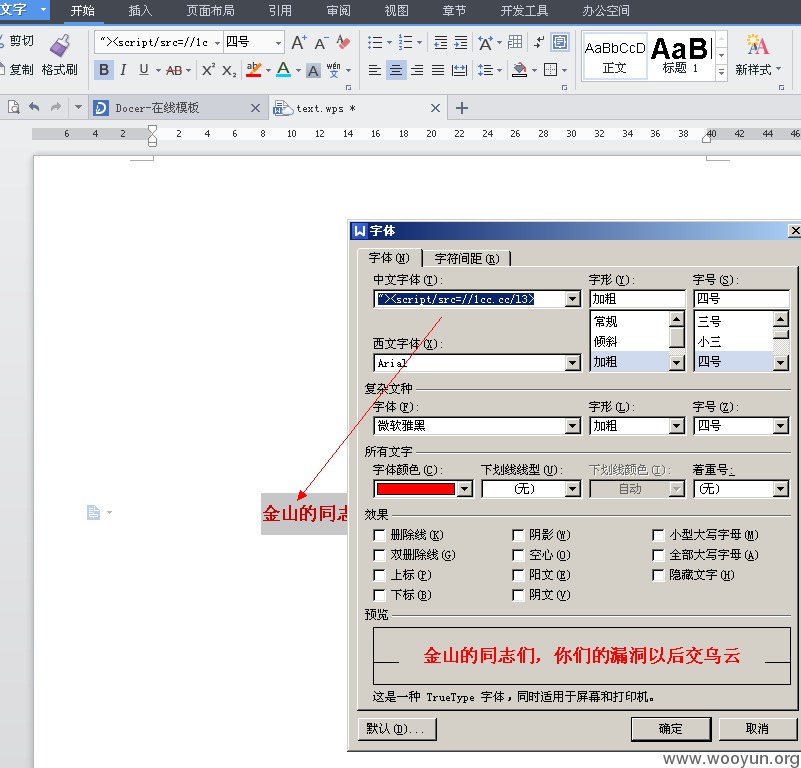This screenshot has height=768, width=801.
Task: Check the 双删除线 double strikethrough checkbox
Action: [379, 555]
